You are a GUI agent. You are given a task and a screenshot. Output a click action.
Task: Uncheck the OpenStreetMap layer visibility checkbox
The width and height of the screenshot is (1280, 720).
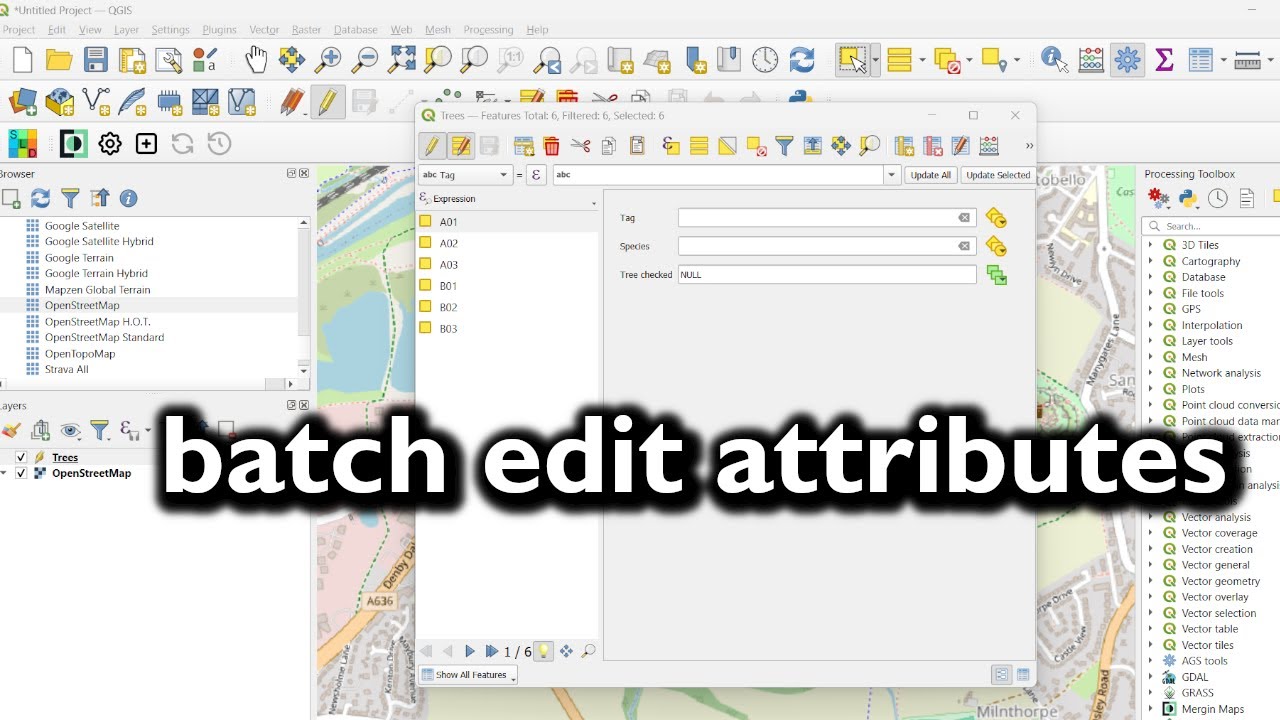coord(20,473)
